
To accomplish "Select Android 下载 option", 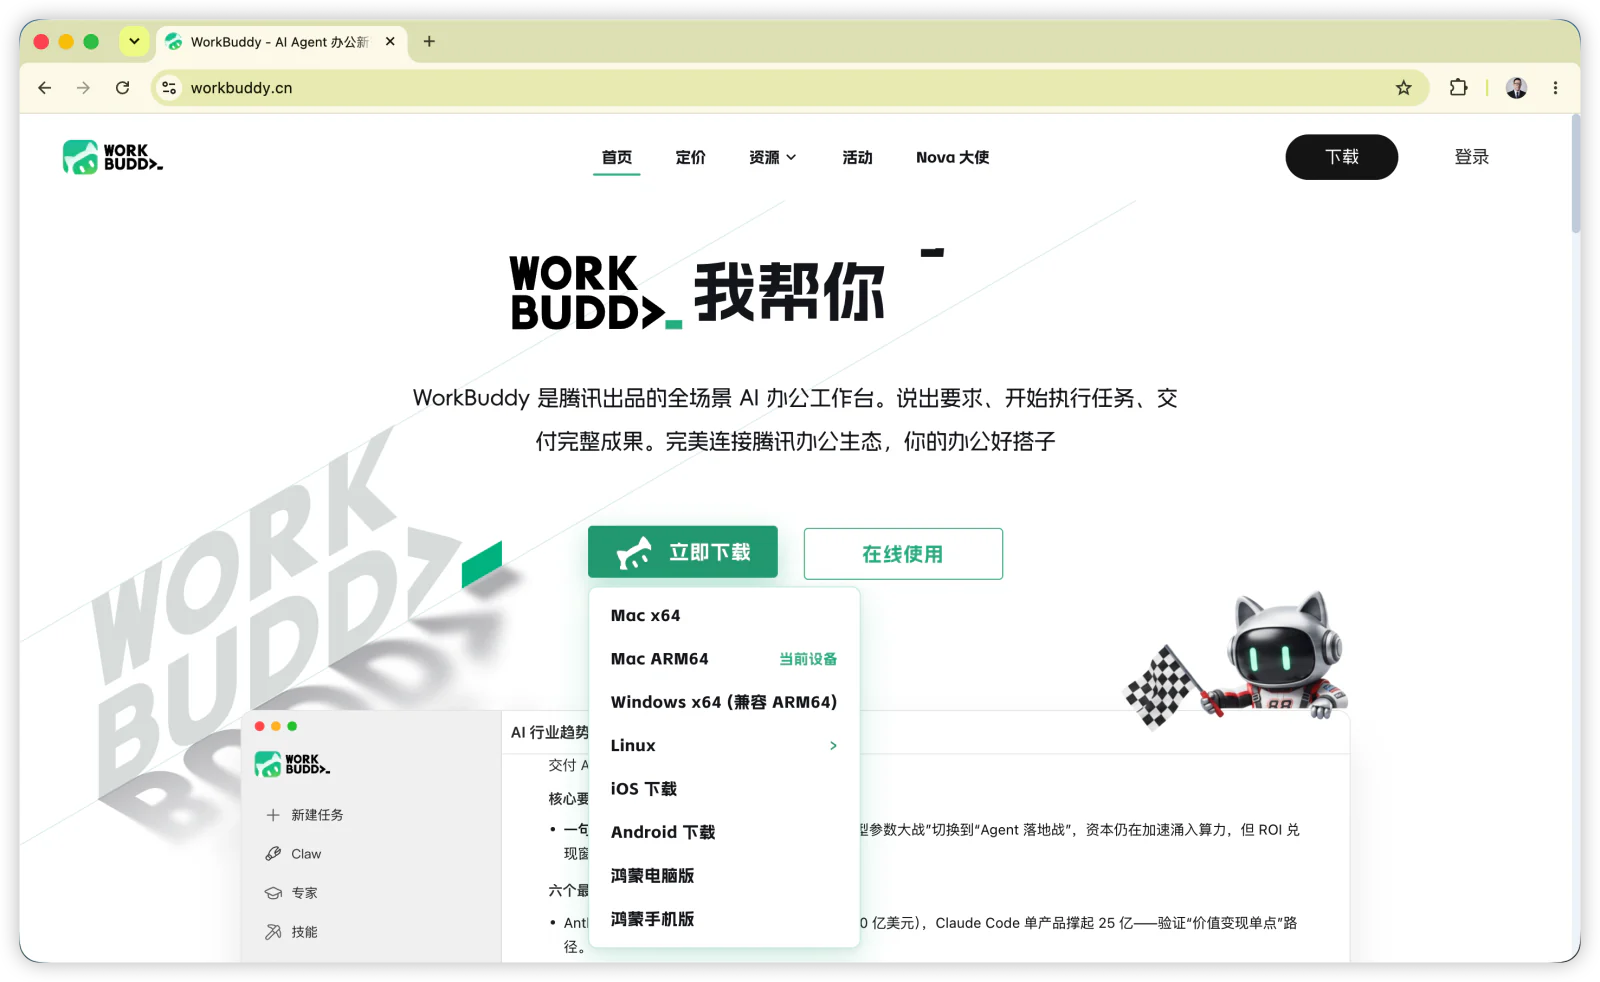I will tap(724, 832).
